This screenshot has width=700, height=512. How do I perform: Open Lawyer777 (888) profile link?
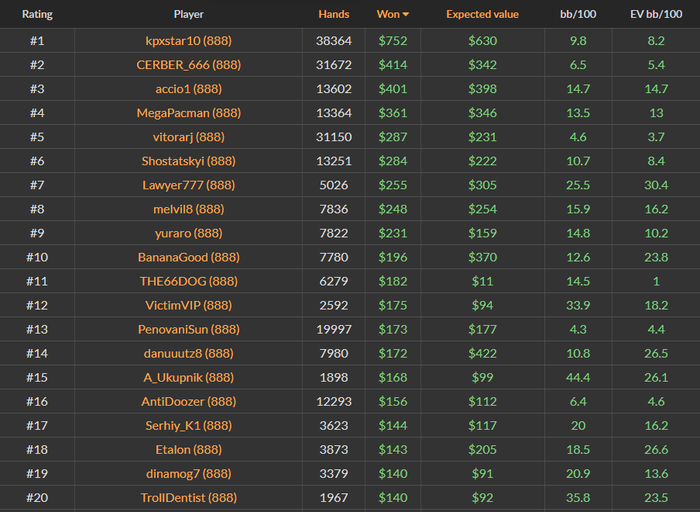188,185
